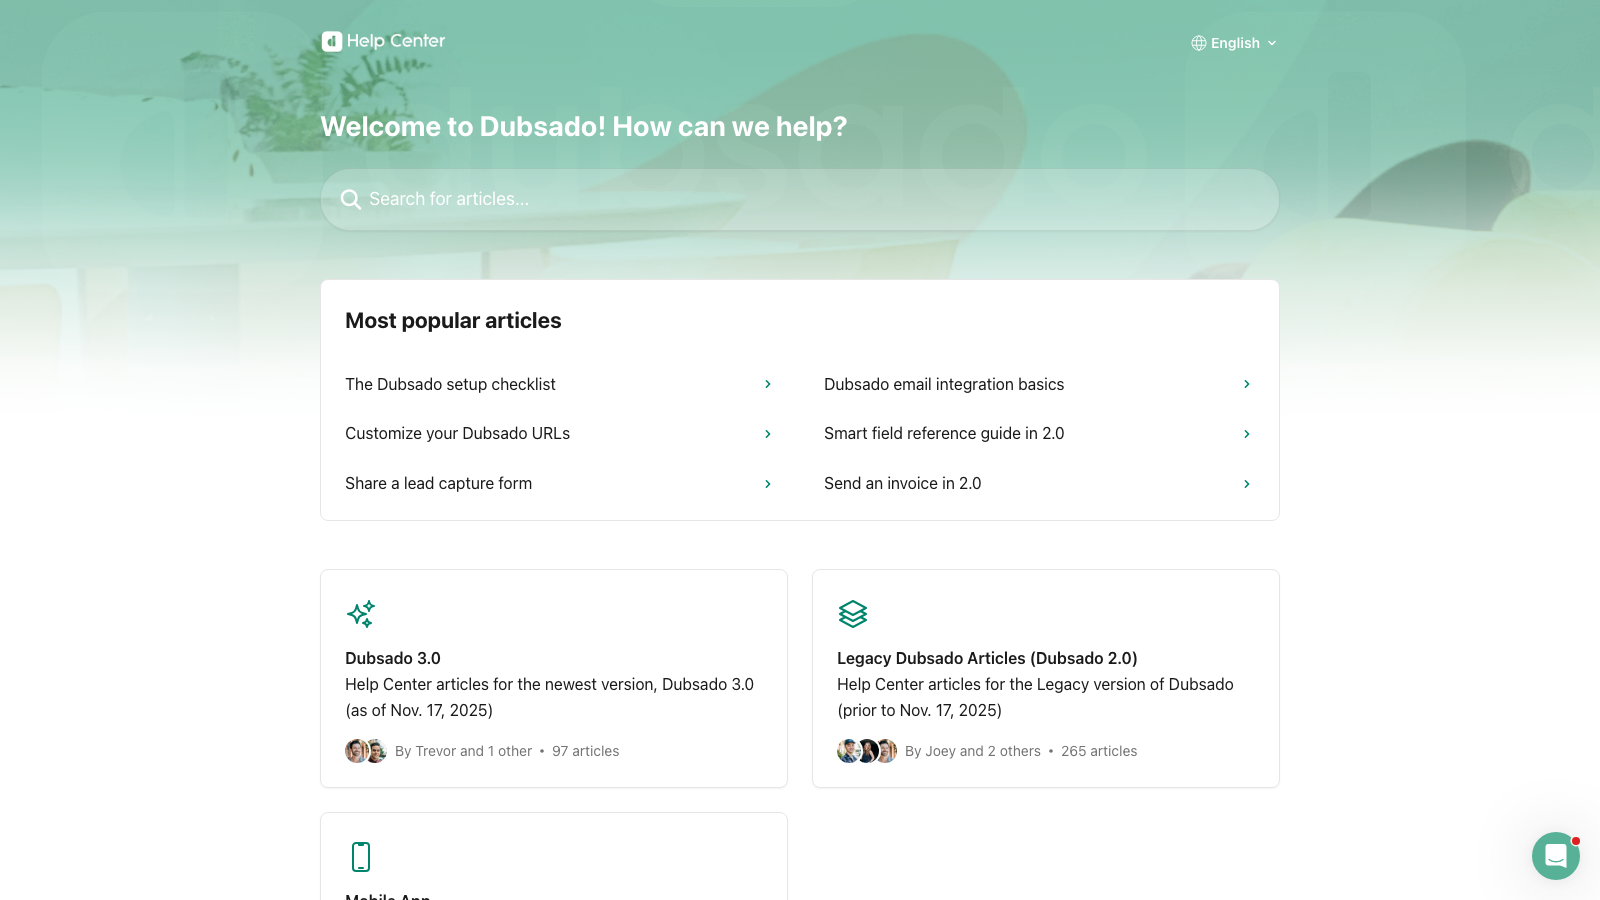Click the mobile phone icon on Mobile App card
This screenshot has width=1600, height=900.
pos(361,857)
